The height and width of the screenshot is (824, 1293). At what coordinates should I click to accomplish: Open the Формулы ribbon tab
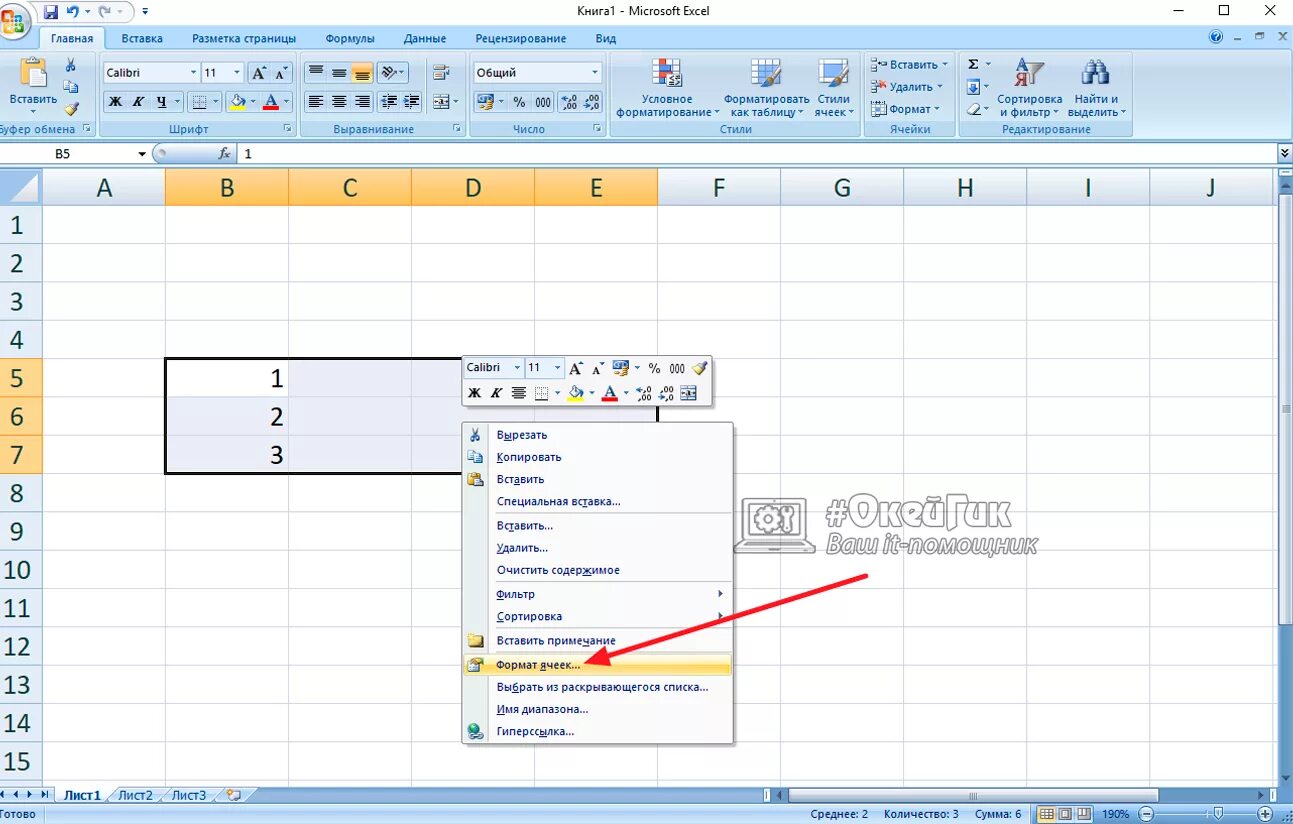pos(350,38)
